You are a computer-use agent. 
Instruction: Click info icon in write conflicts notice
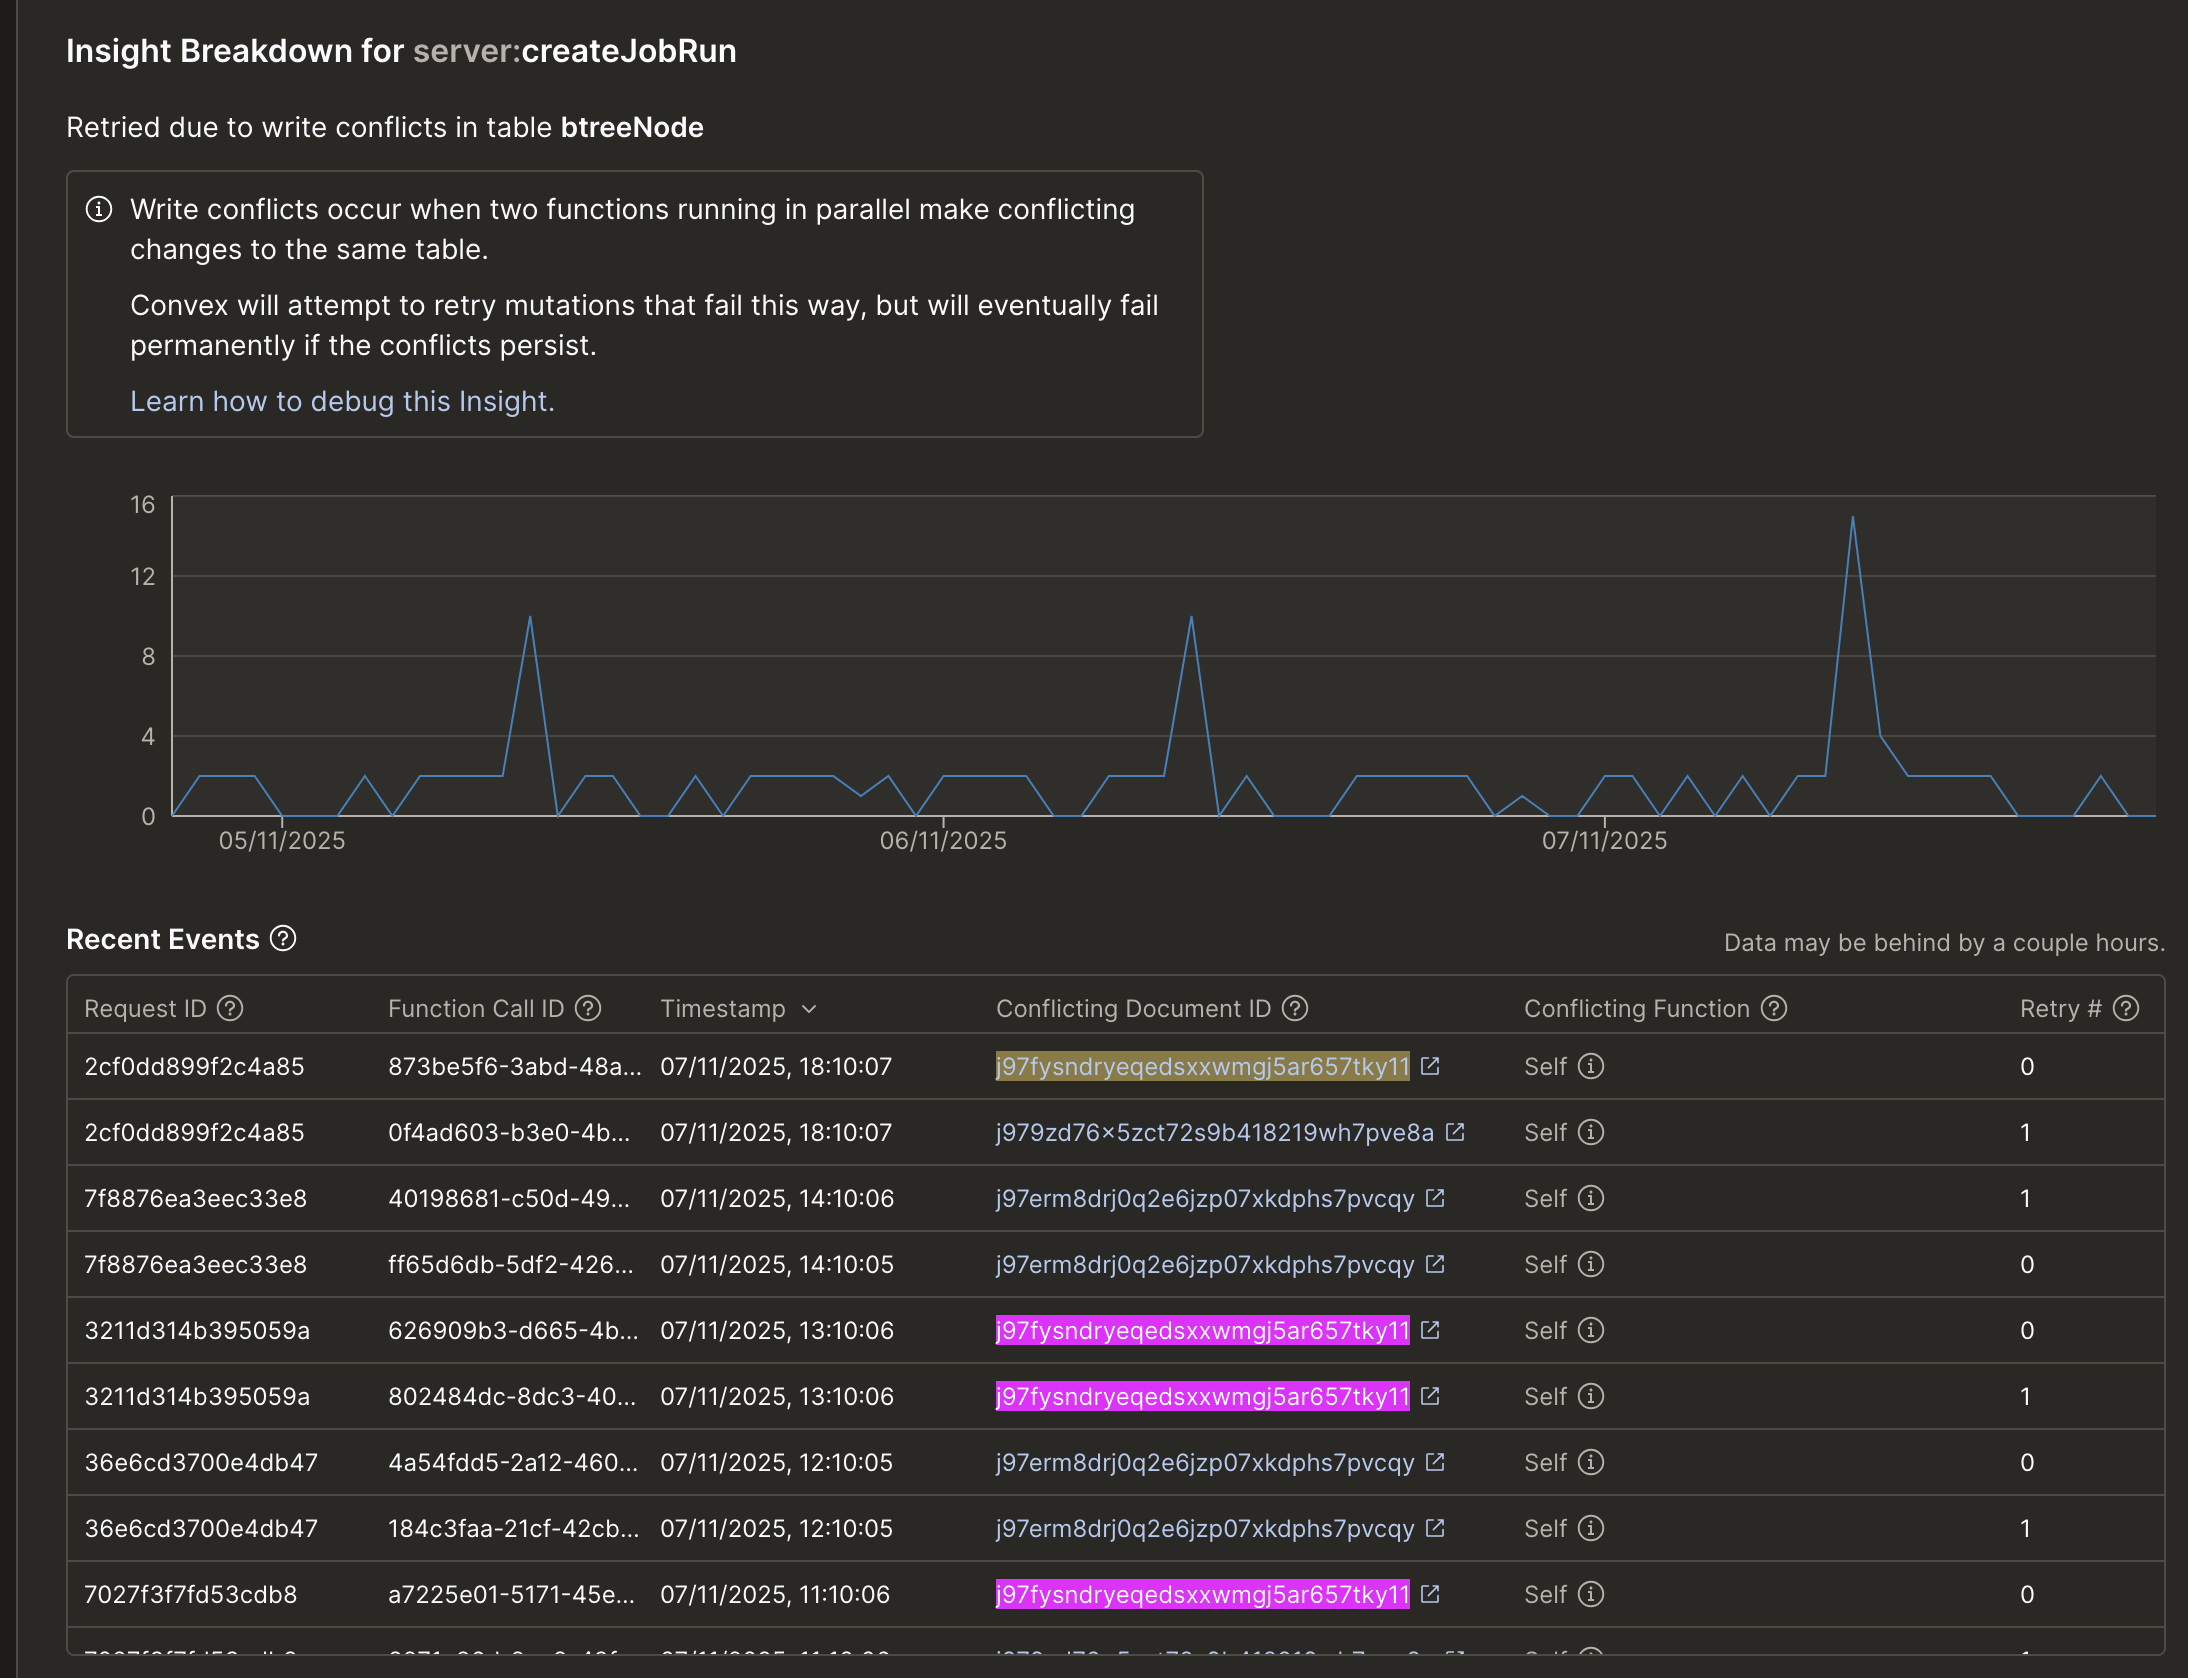[x=99, y=209]
